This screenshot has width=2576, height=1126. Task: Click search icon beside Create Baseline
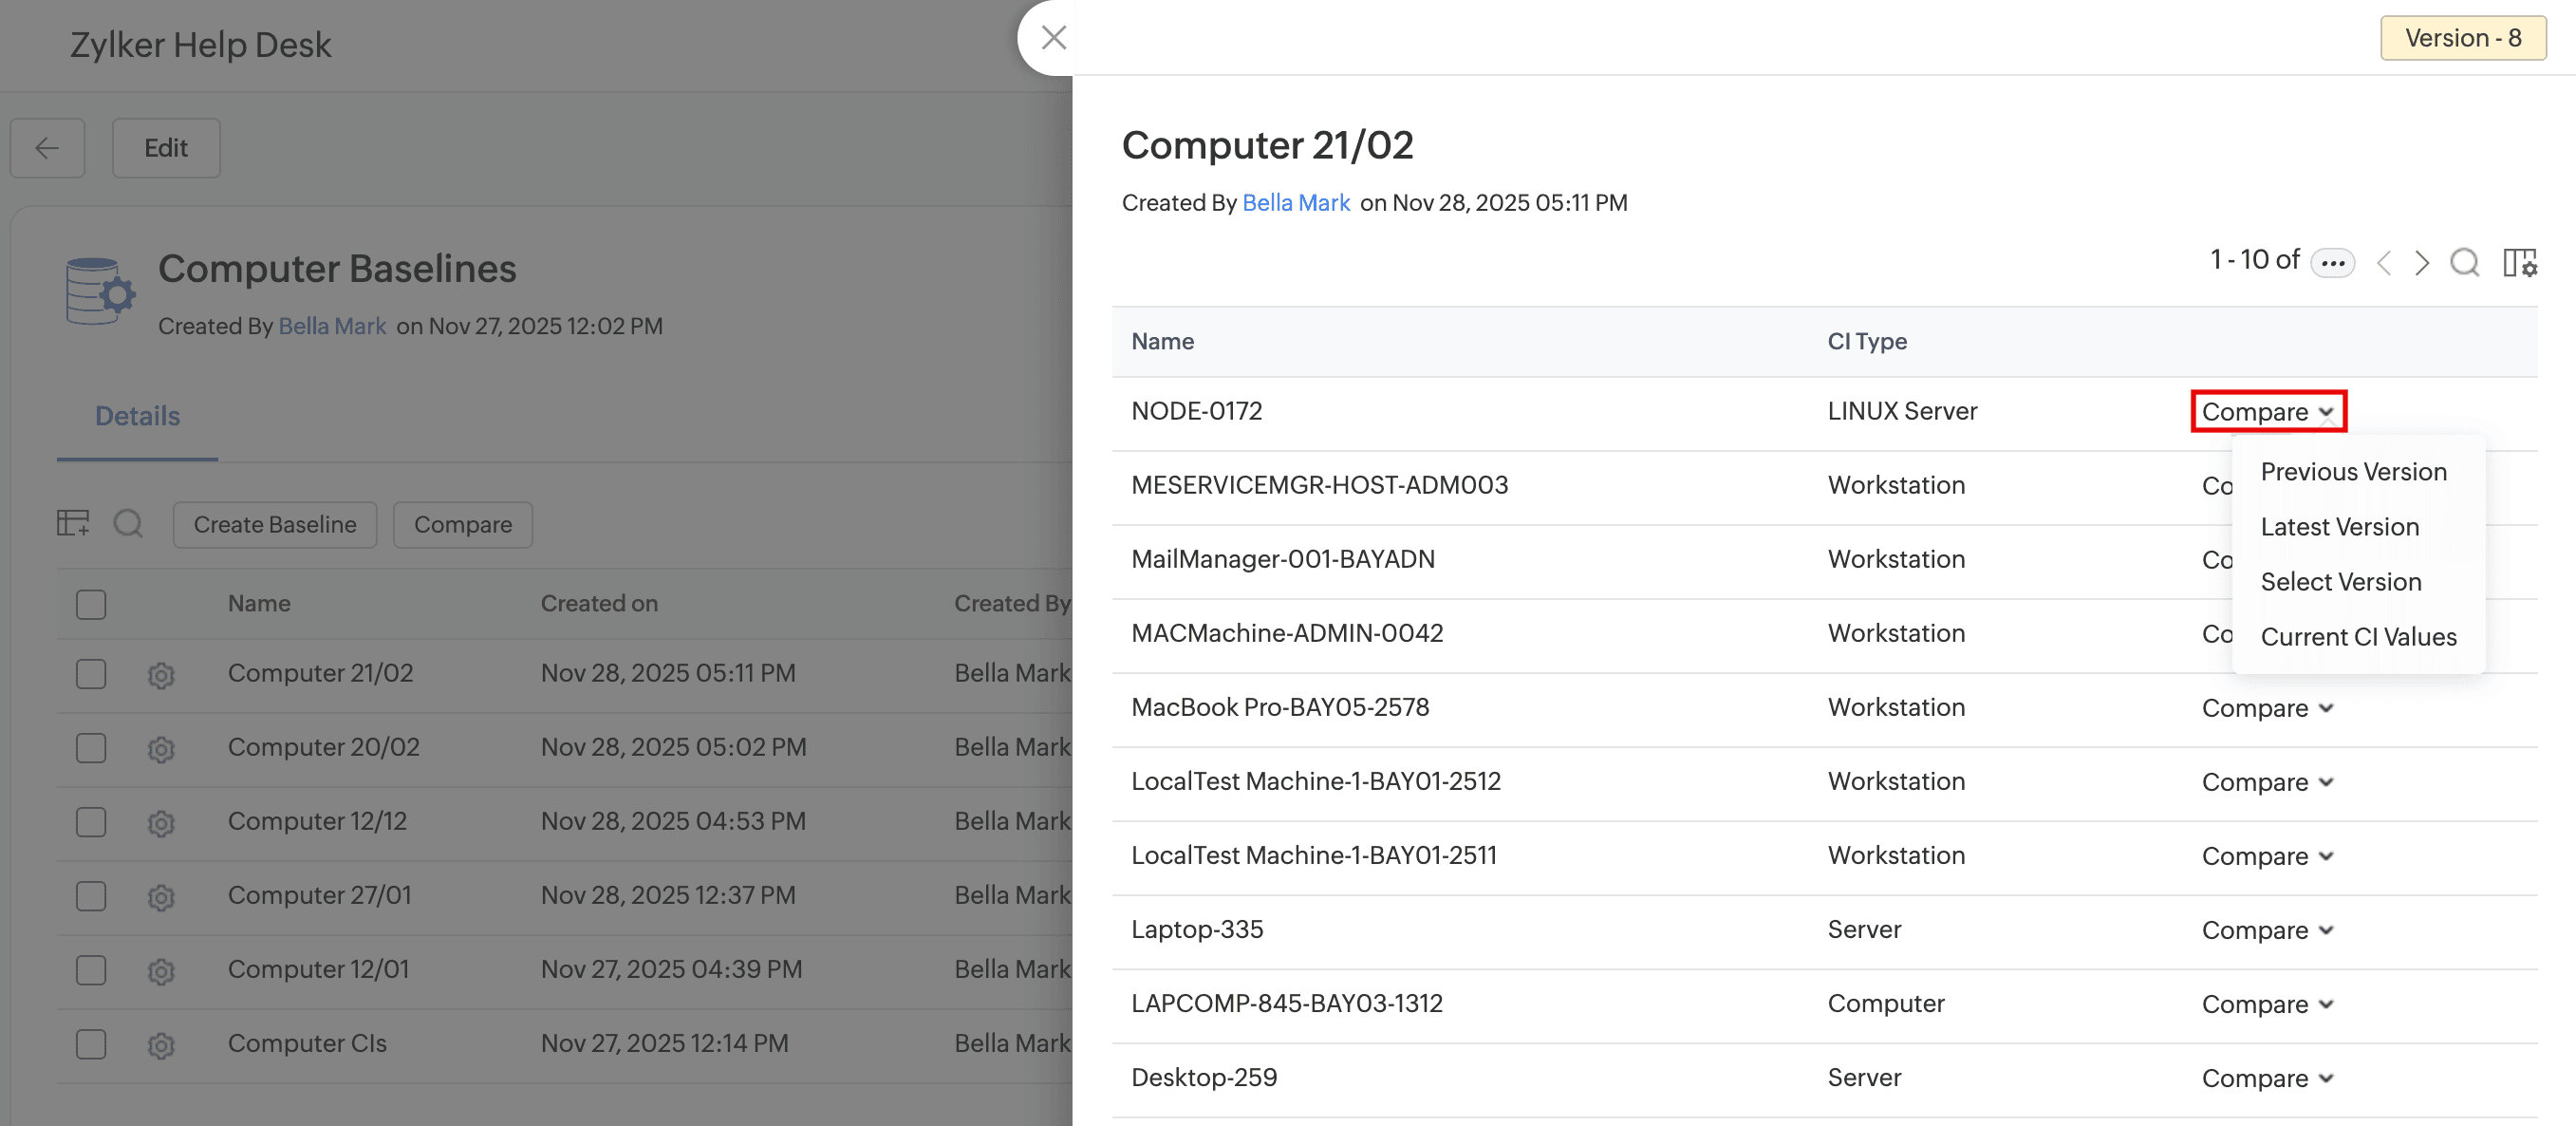(128, 523)
